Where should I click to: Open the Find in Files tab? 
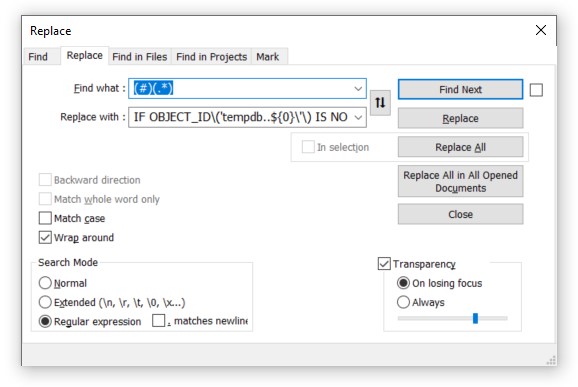140,57
